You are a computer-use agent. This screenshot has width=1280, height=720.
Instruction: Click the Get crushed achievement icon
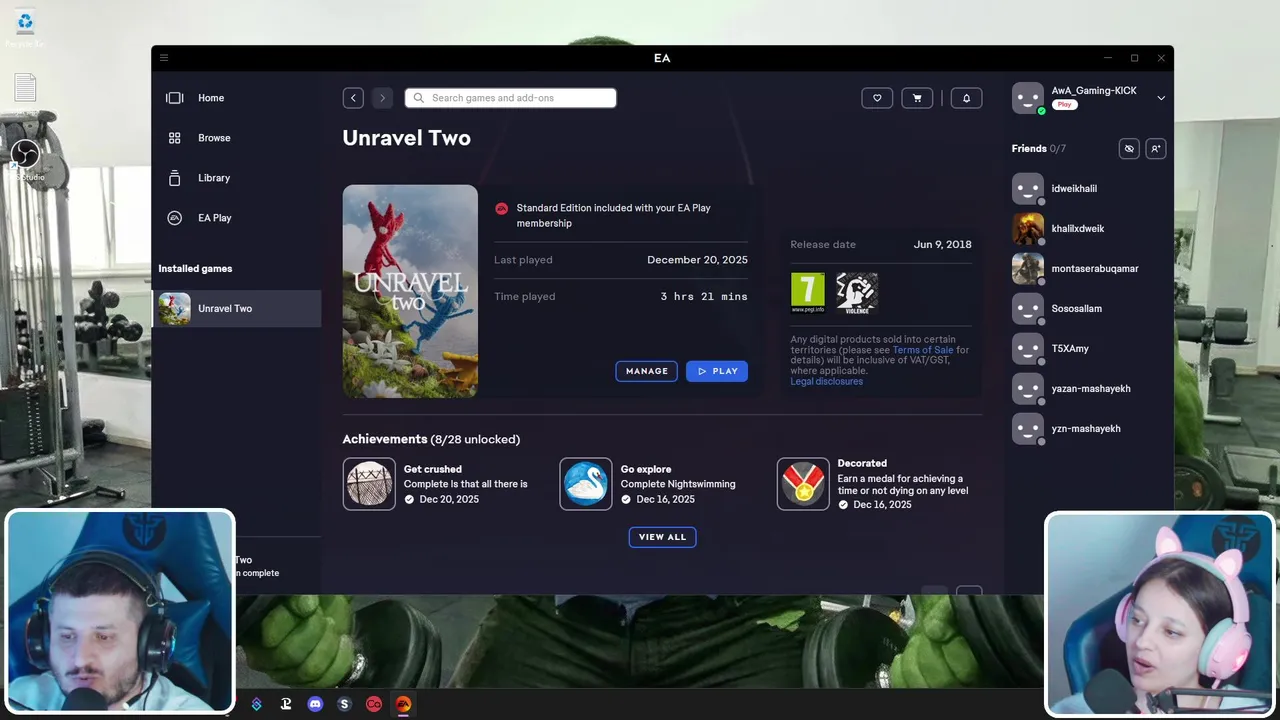[369, 484]
